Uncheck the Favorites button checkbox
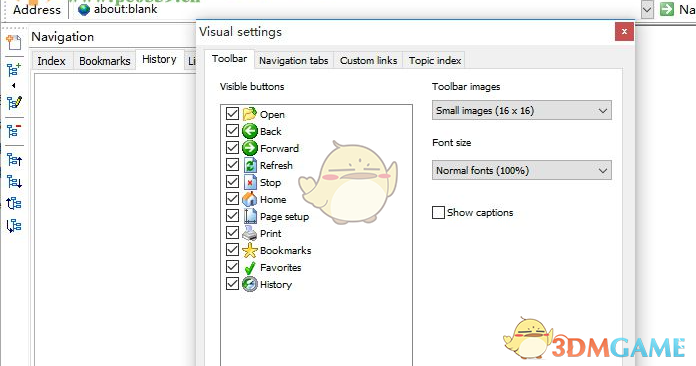The image size is (696, 366). tap(232, 267)
